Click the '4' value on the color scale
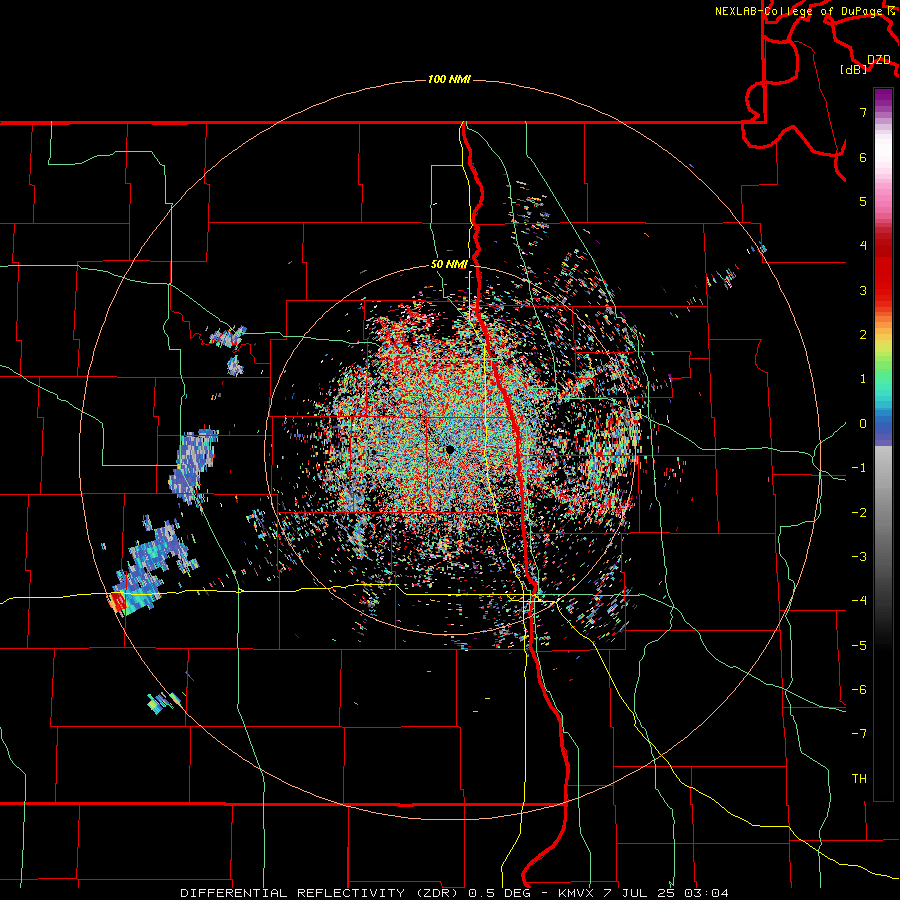900x900 pixels. pos(863,246)
